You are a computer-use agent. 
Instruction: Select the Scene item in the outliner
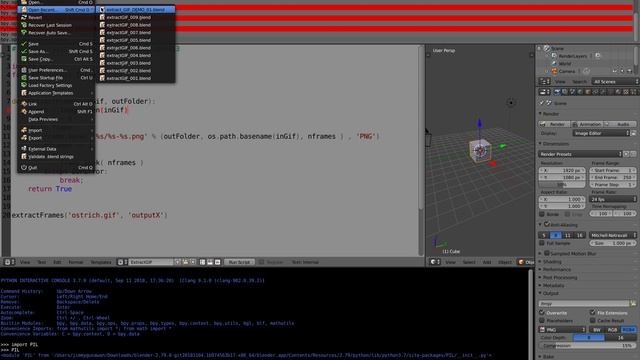click(558, 48)
